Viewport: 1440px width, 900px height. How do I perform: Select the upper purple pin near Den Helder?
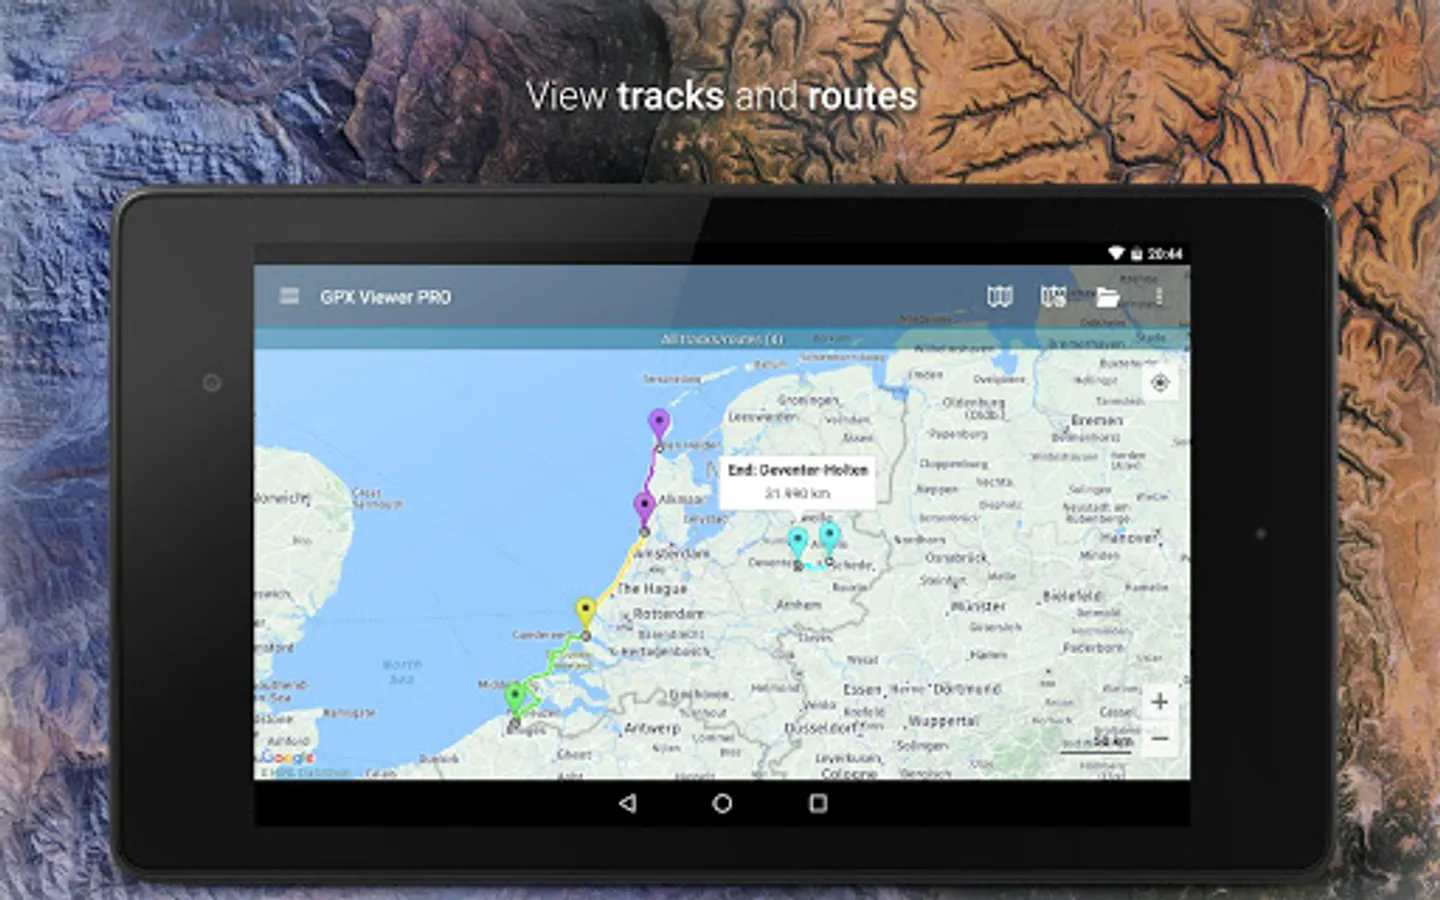[658, 424]
